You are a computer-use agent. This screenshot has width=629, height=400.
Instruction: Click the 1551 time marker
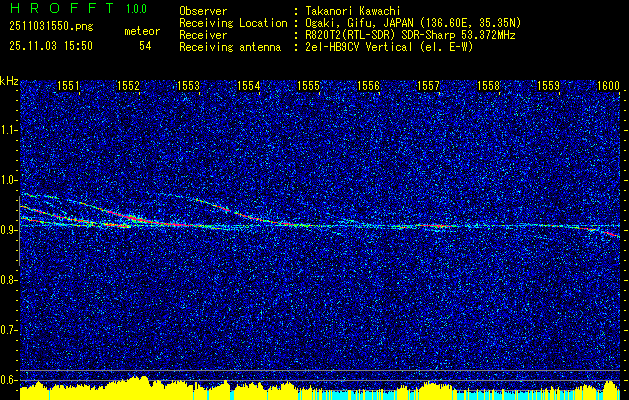68,87
